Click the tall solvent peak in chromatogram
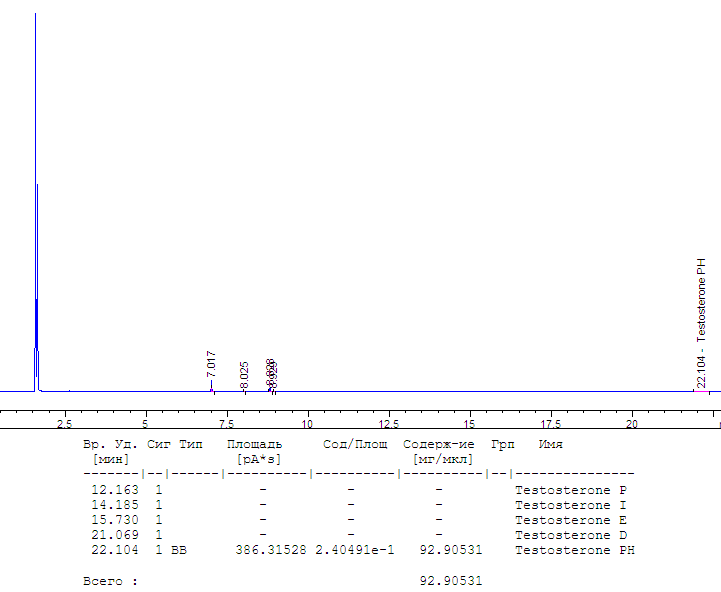 [x=36, y=200]
